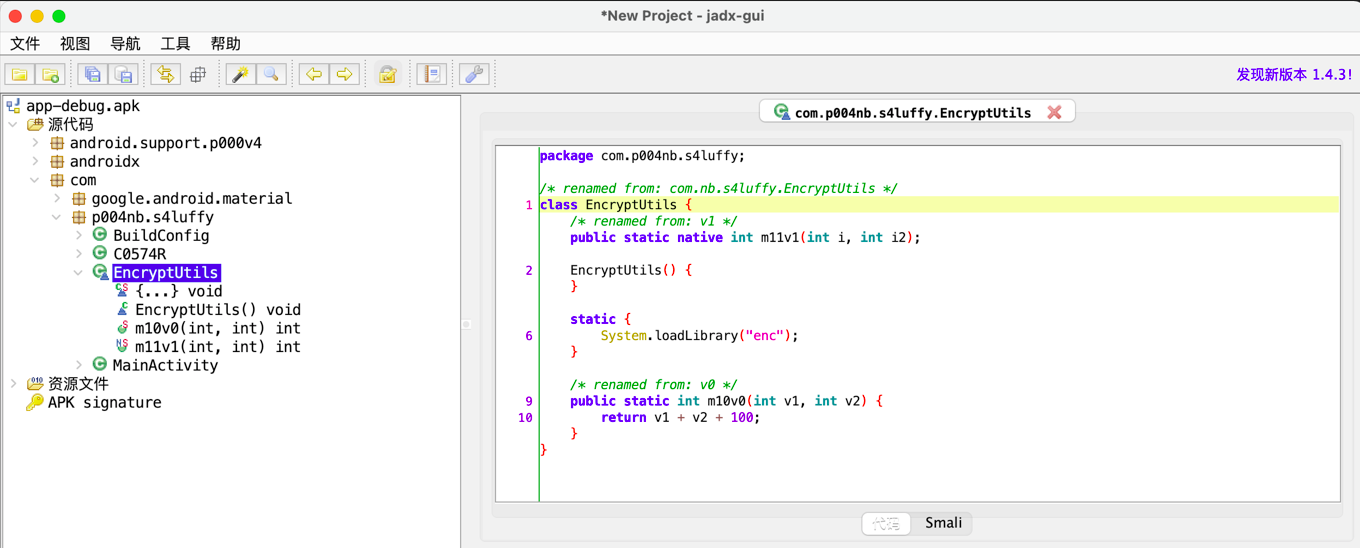1360x548 pixels.
Task: Switch to the Smali view tab
Action: [x=943, y=523]
